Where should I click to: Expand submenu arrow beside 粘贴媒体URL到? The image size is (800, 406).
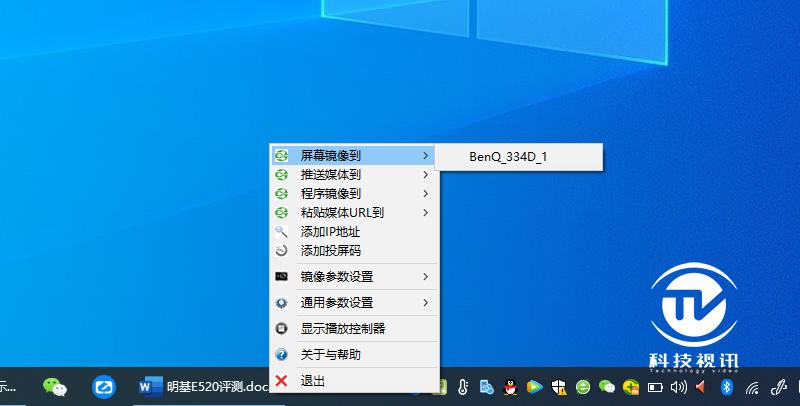click(x=426, y=213)
